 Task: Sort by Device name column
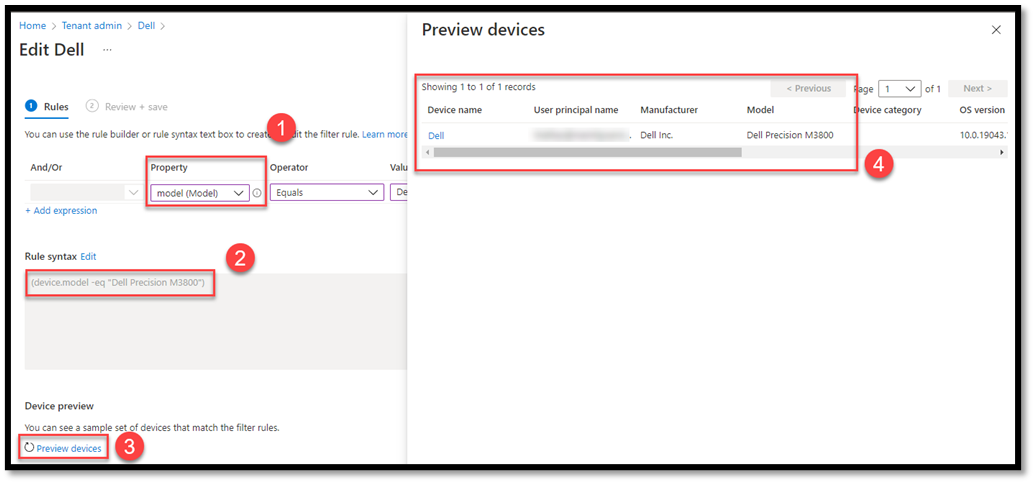454,110
